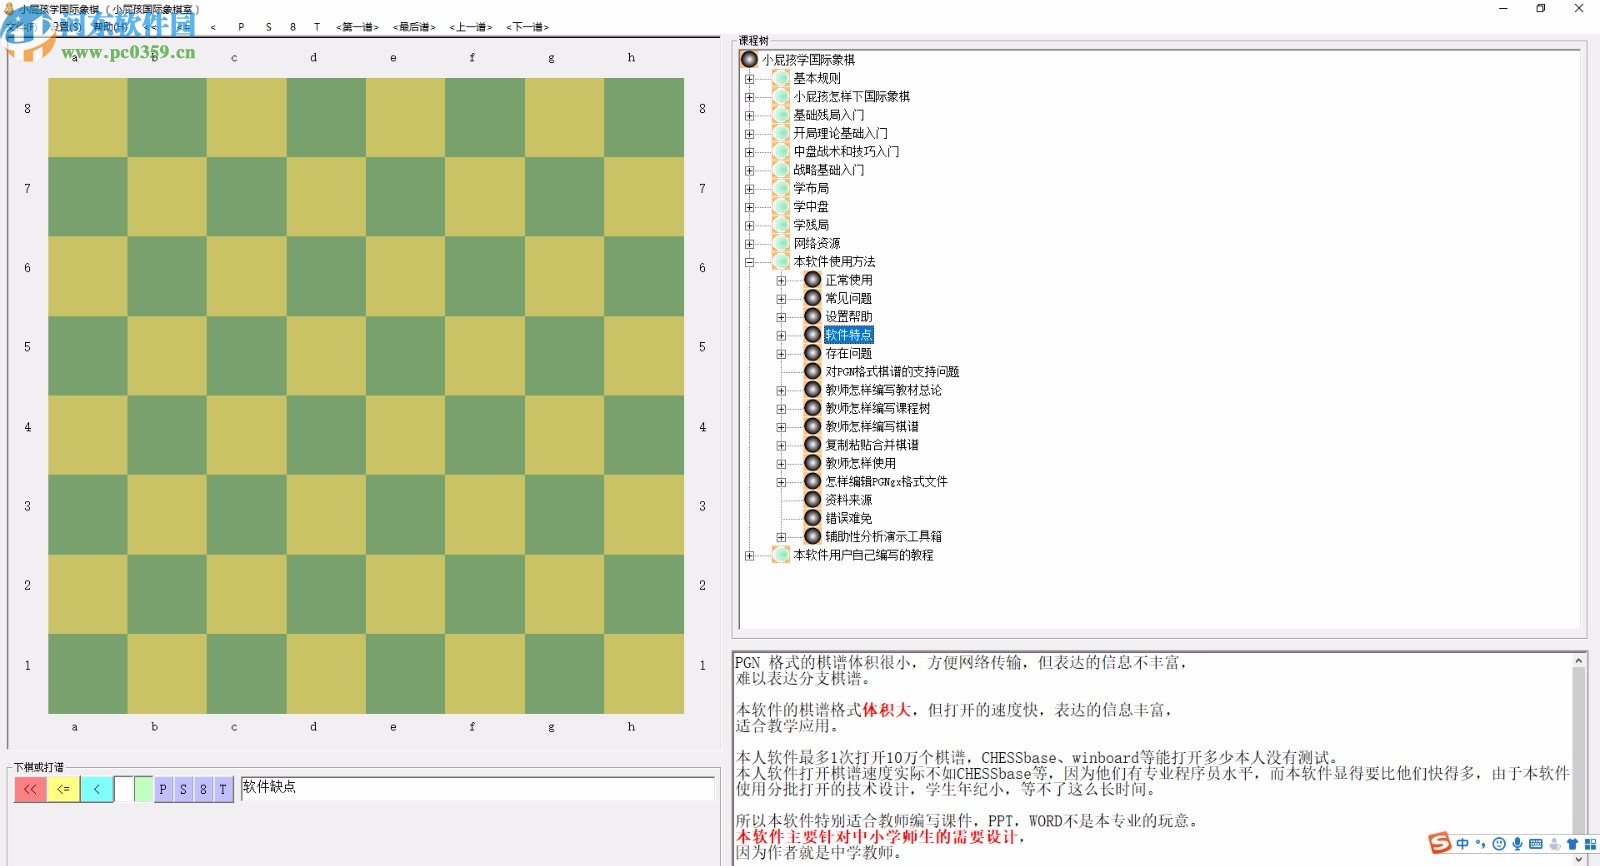1600x866 pixels.
Task: Open the Sogou emoji smiley icon
Action: pos(1499,844)
